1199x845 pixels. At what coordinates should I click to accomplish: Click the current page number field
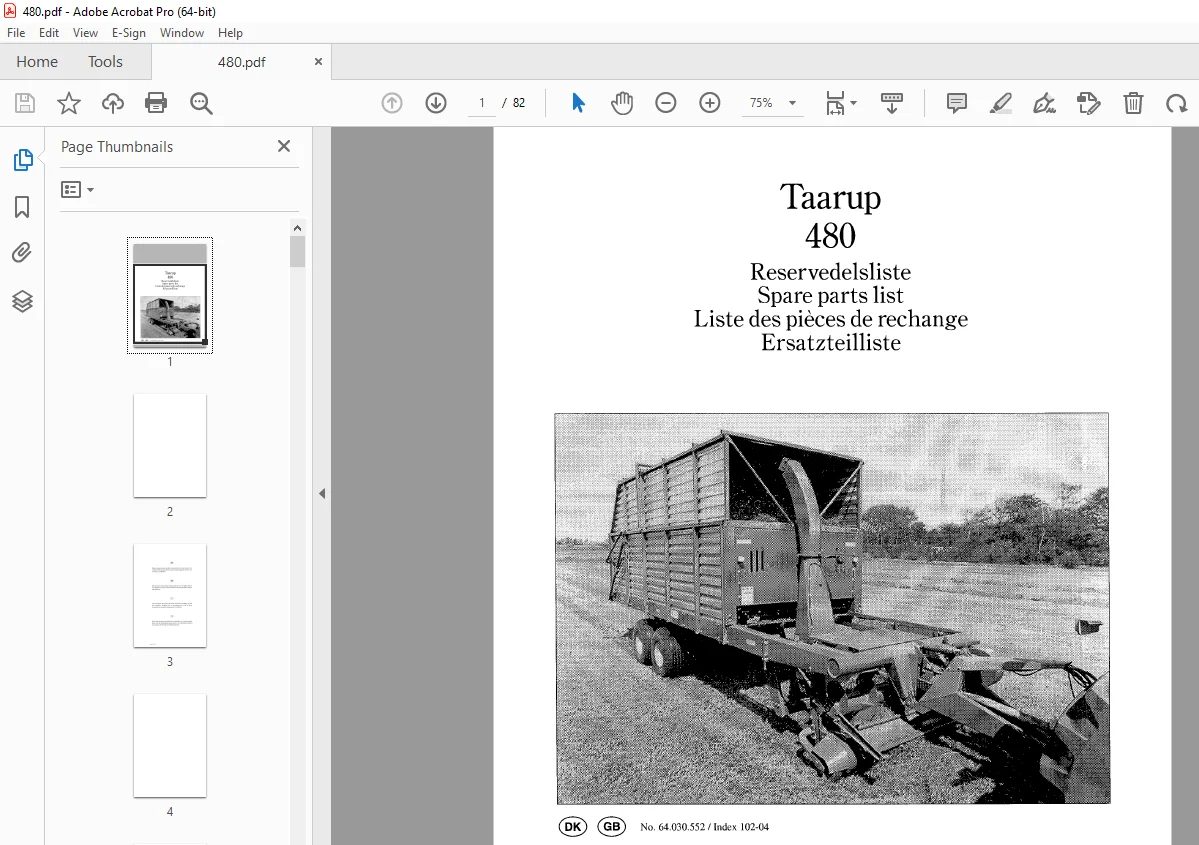pyautogui.click(x=482, y=102)
